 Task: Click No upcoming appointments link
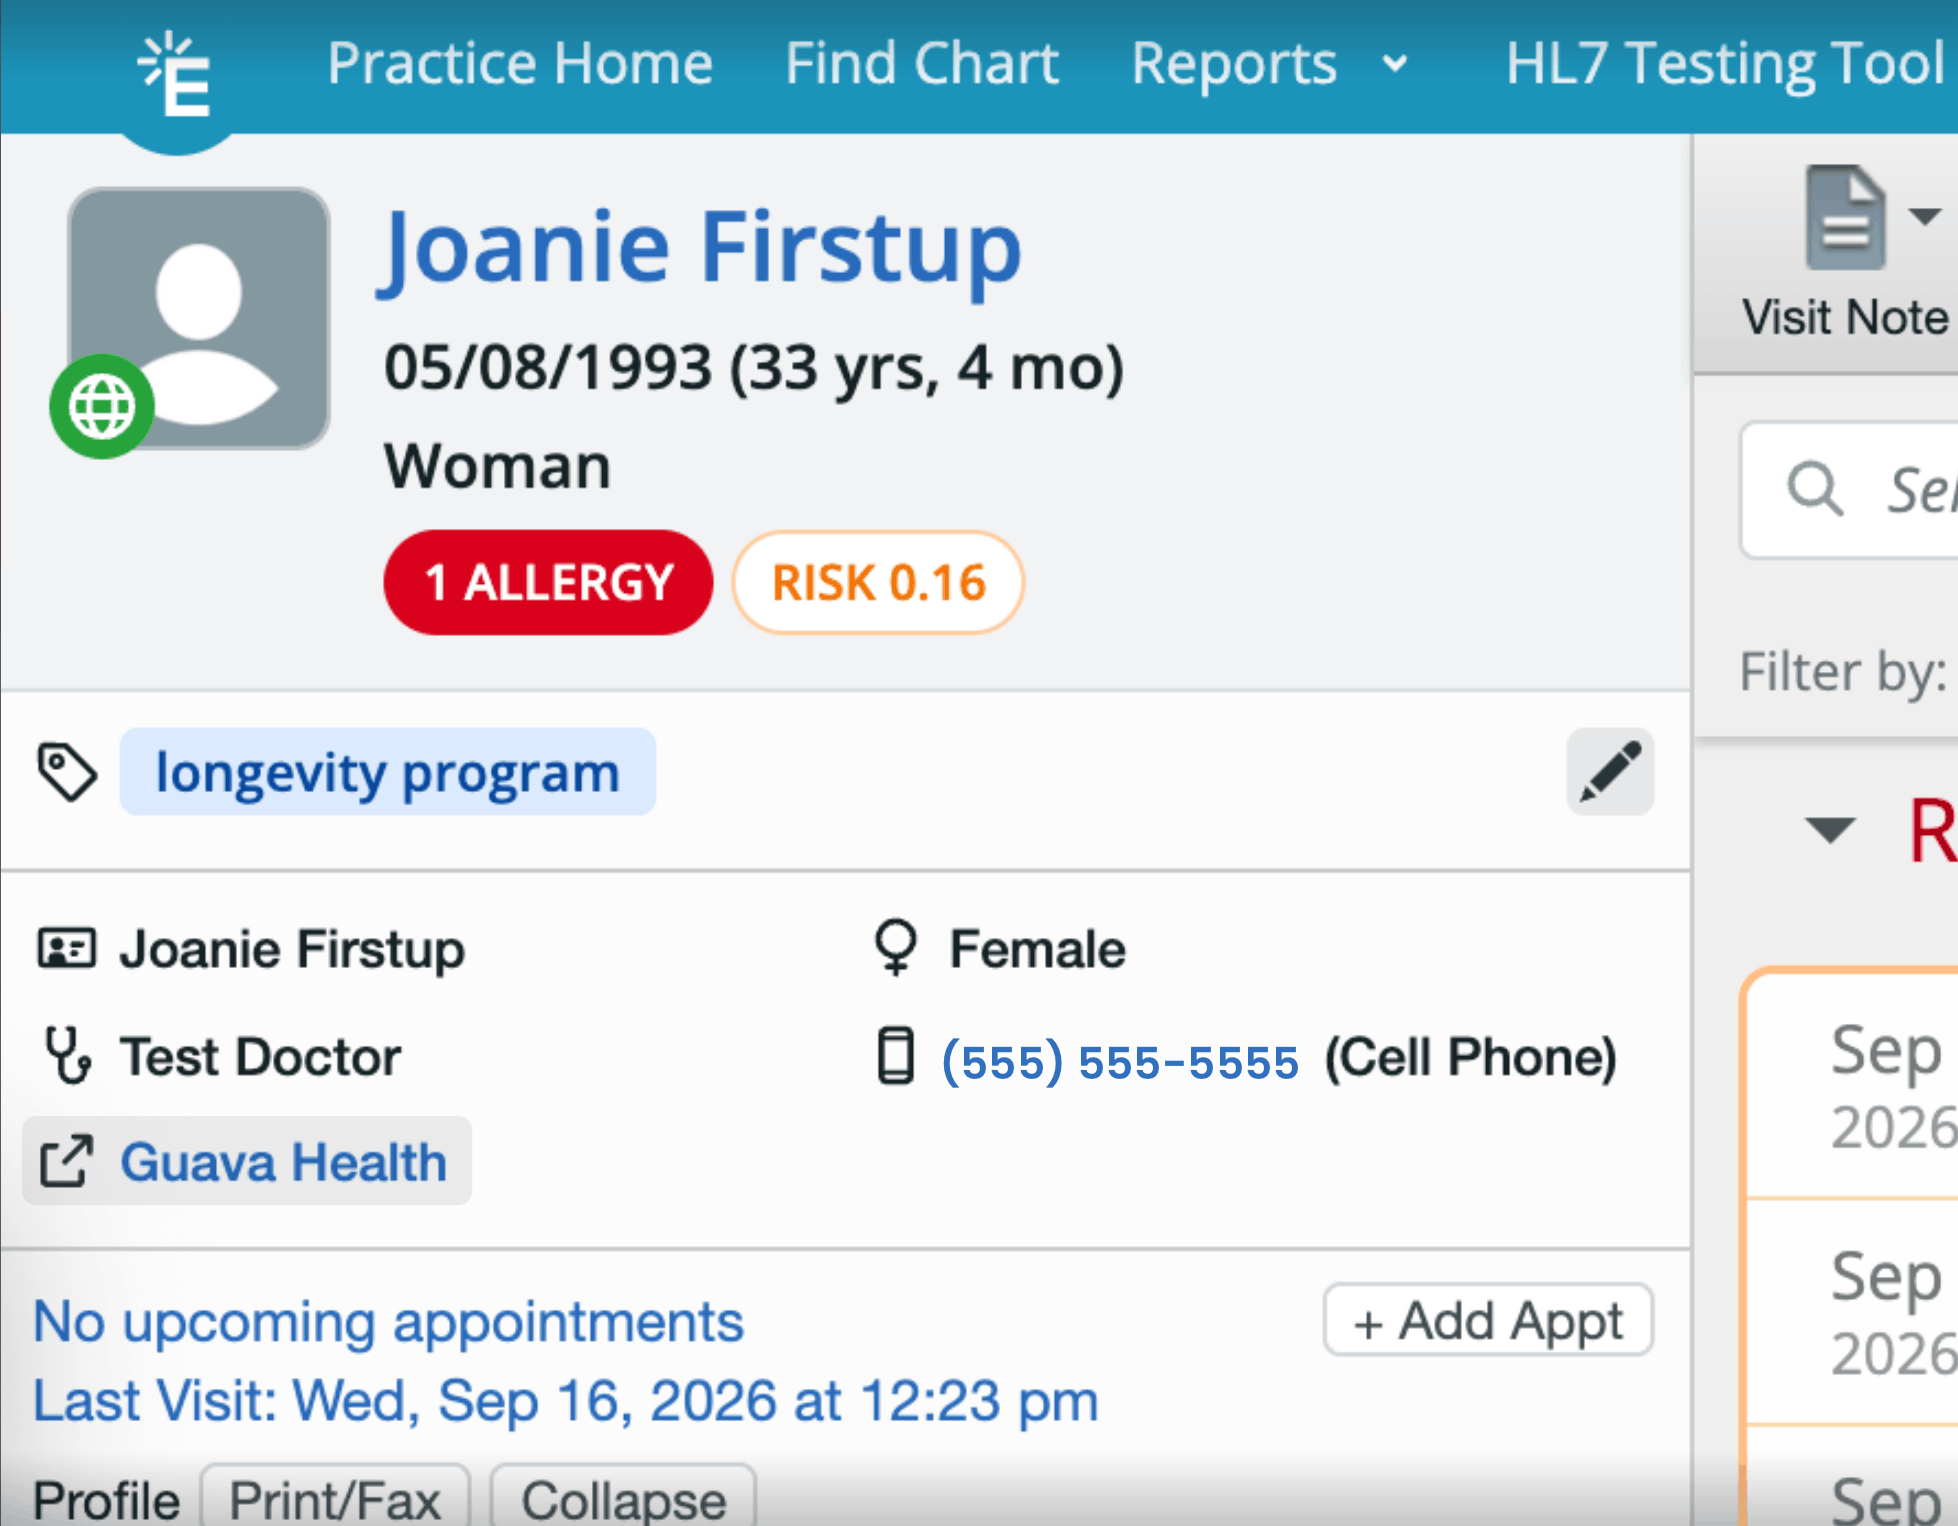[x=388, y=1322]
